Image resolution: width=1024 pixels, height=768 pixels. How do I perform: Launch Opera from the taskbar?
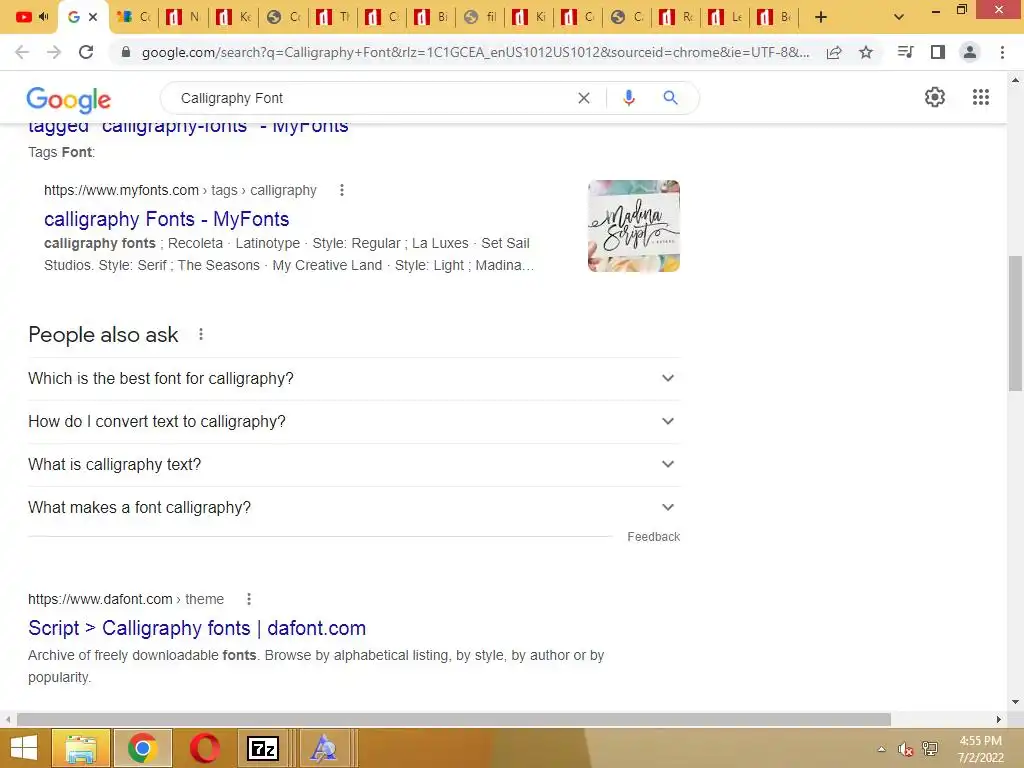tap(204, 748)
